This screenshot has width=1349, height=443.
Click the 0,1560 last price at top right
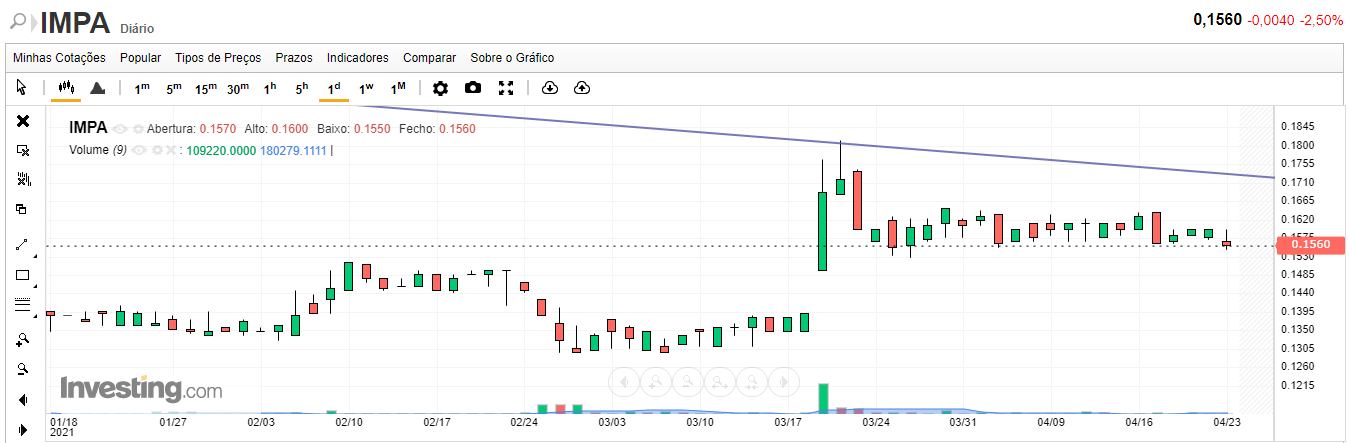(1217, 20)
